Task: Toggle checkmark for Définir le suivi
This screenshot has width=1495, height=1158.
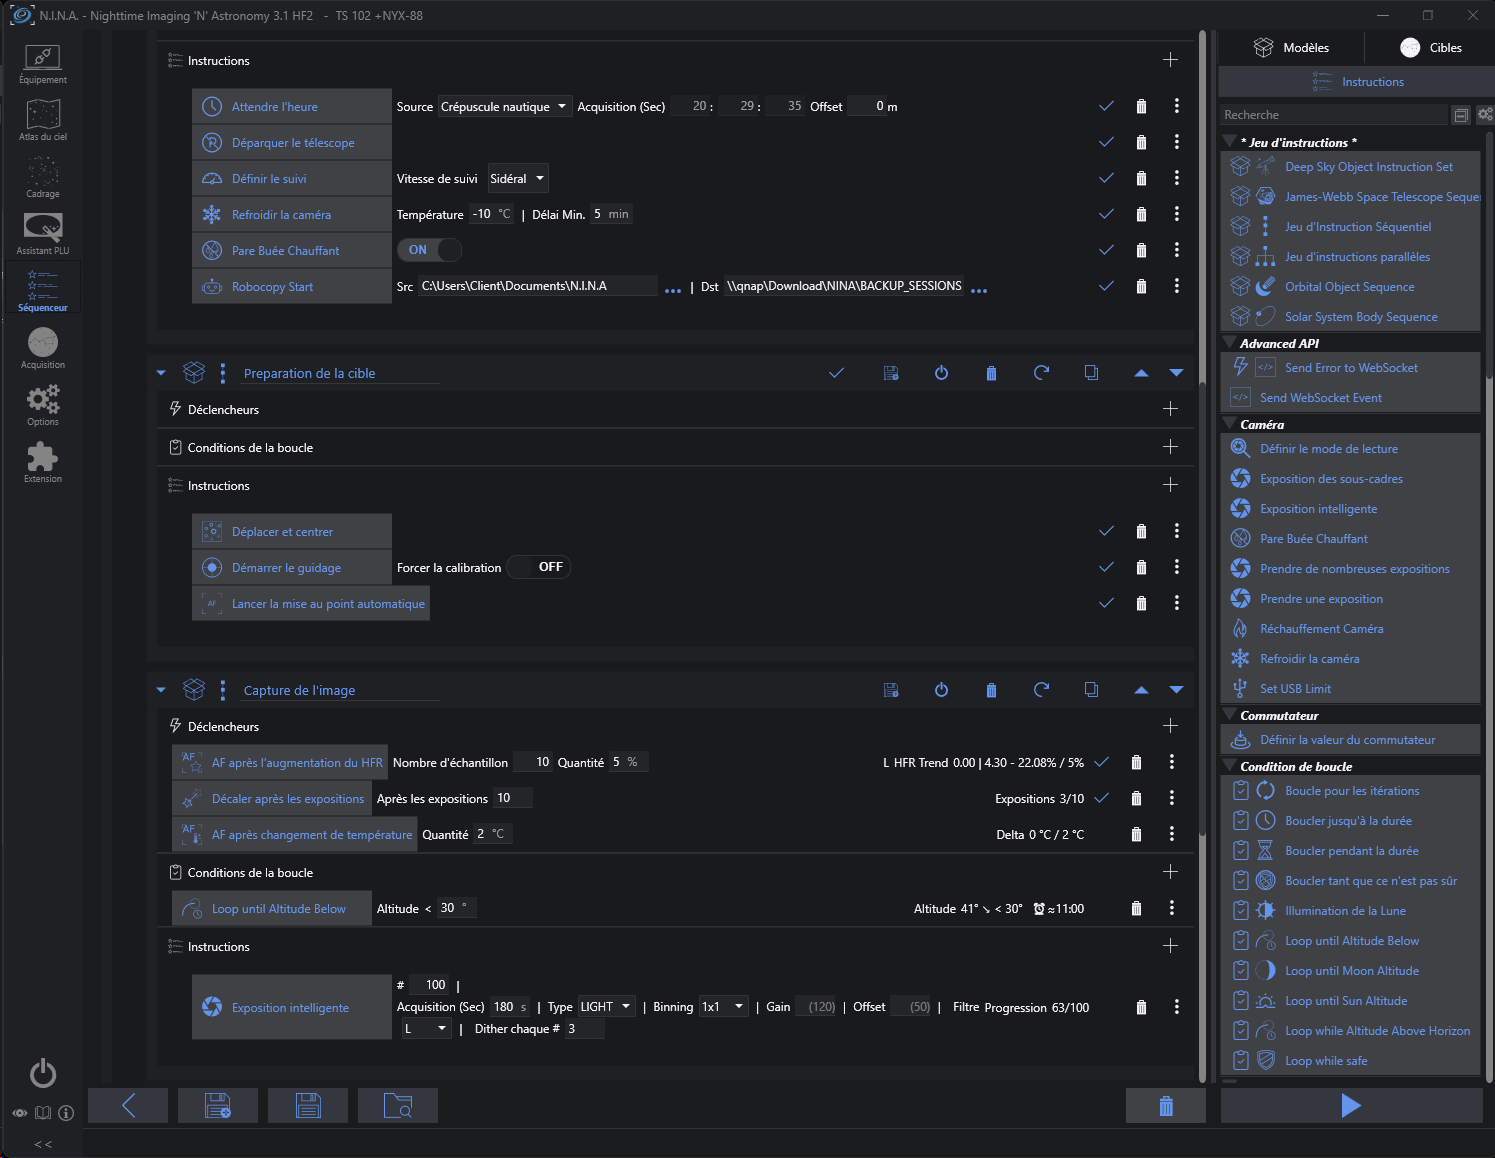Action: tap(1106, 179)
